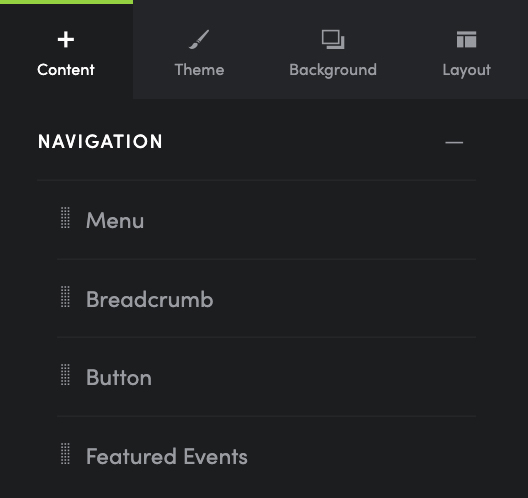Switch to the Content tab label
The width and height of the screenshot is (528, 498).
(x=66, y=70)
